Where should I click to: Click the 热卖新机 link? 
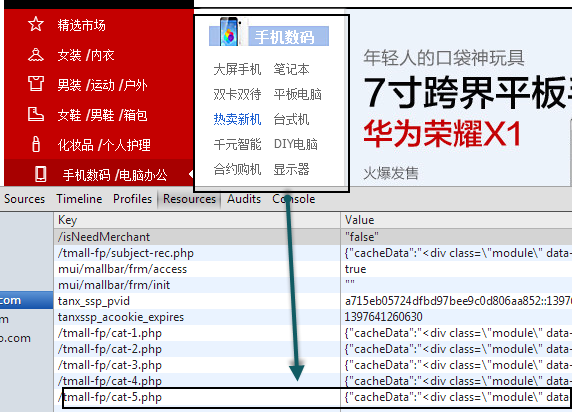[237, 119]
